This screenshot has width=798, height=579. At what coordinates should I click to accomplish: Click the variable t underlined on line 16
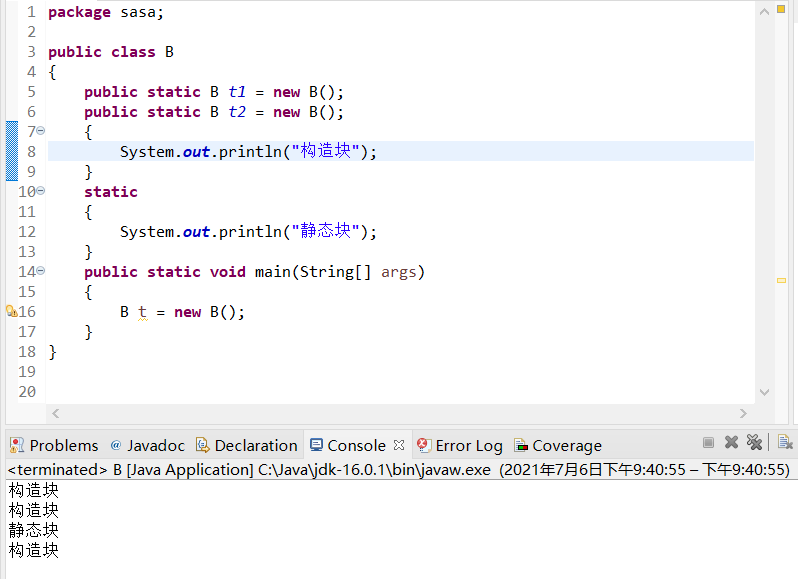coord(142,311)
